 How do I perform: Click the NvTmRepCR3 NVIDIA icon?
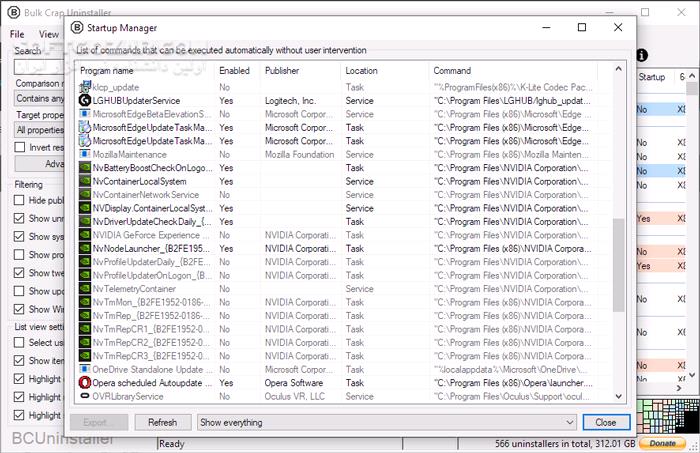(x=85, y=356)
